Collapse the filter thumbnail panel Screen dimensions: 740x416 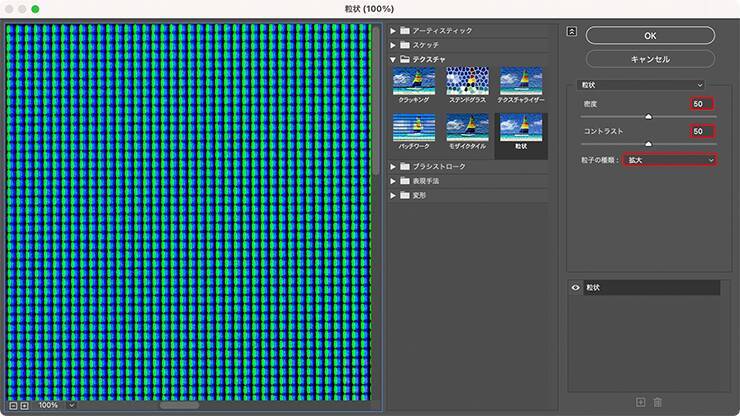click(571, 31)
